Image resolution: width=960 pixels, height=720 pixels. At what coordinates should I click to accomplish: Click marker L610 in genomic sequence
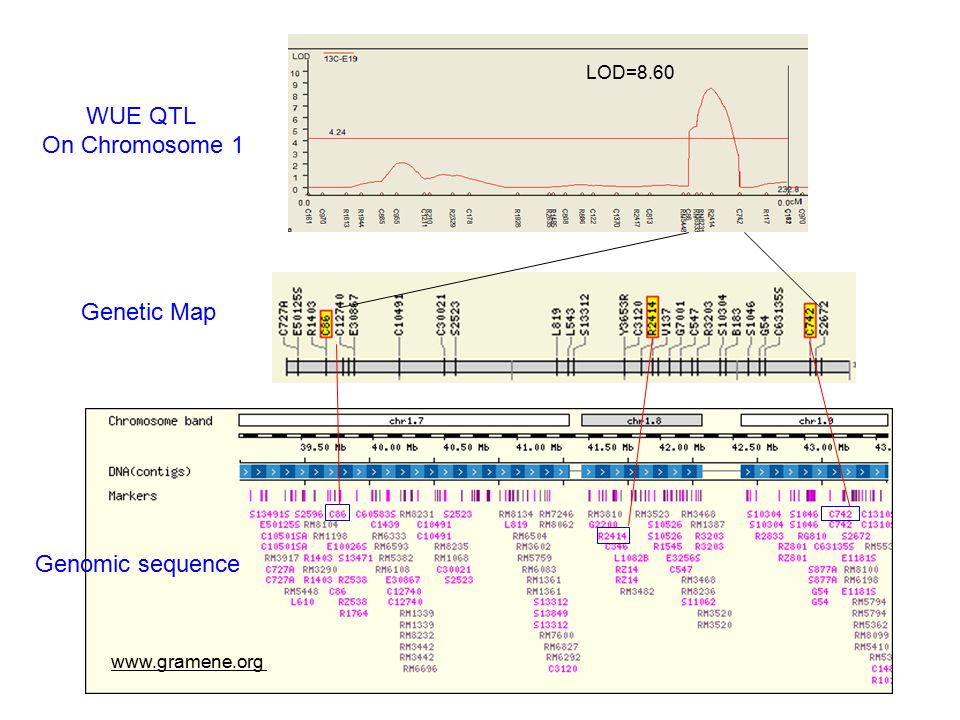click(x=302, y=602)
